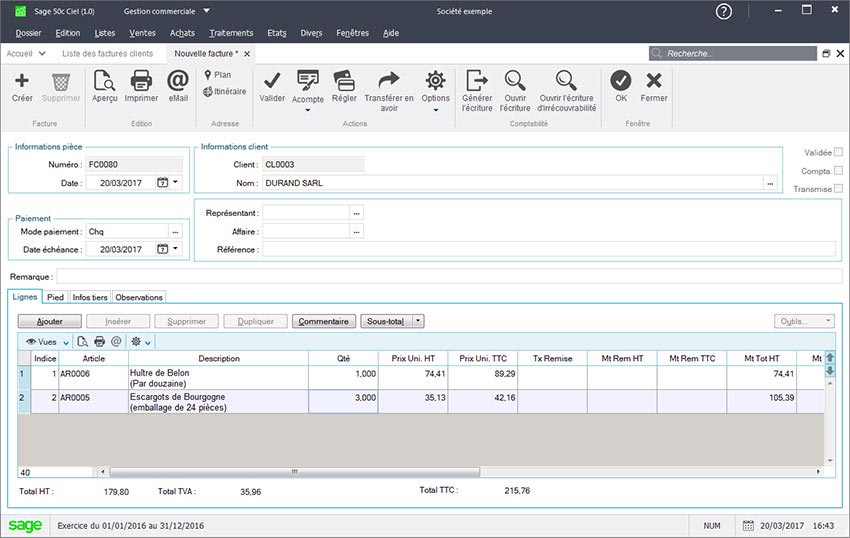
Task: Click the Imprimer printer icon
Action: click(141, 81)
